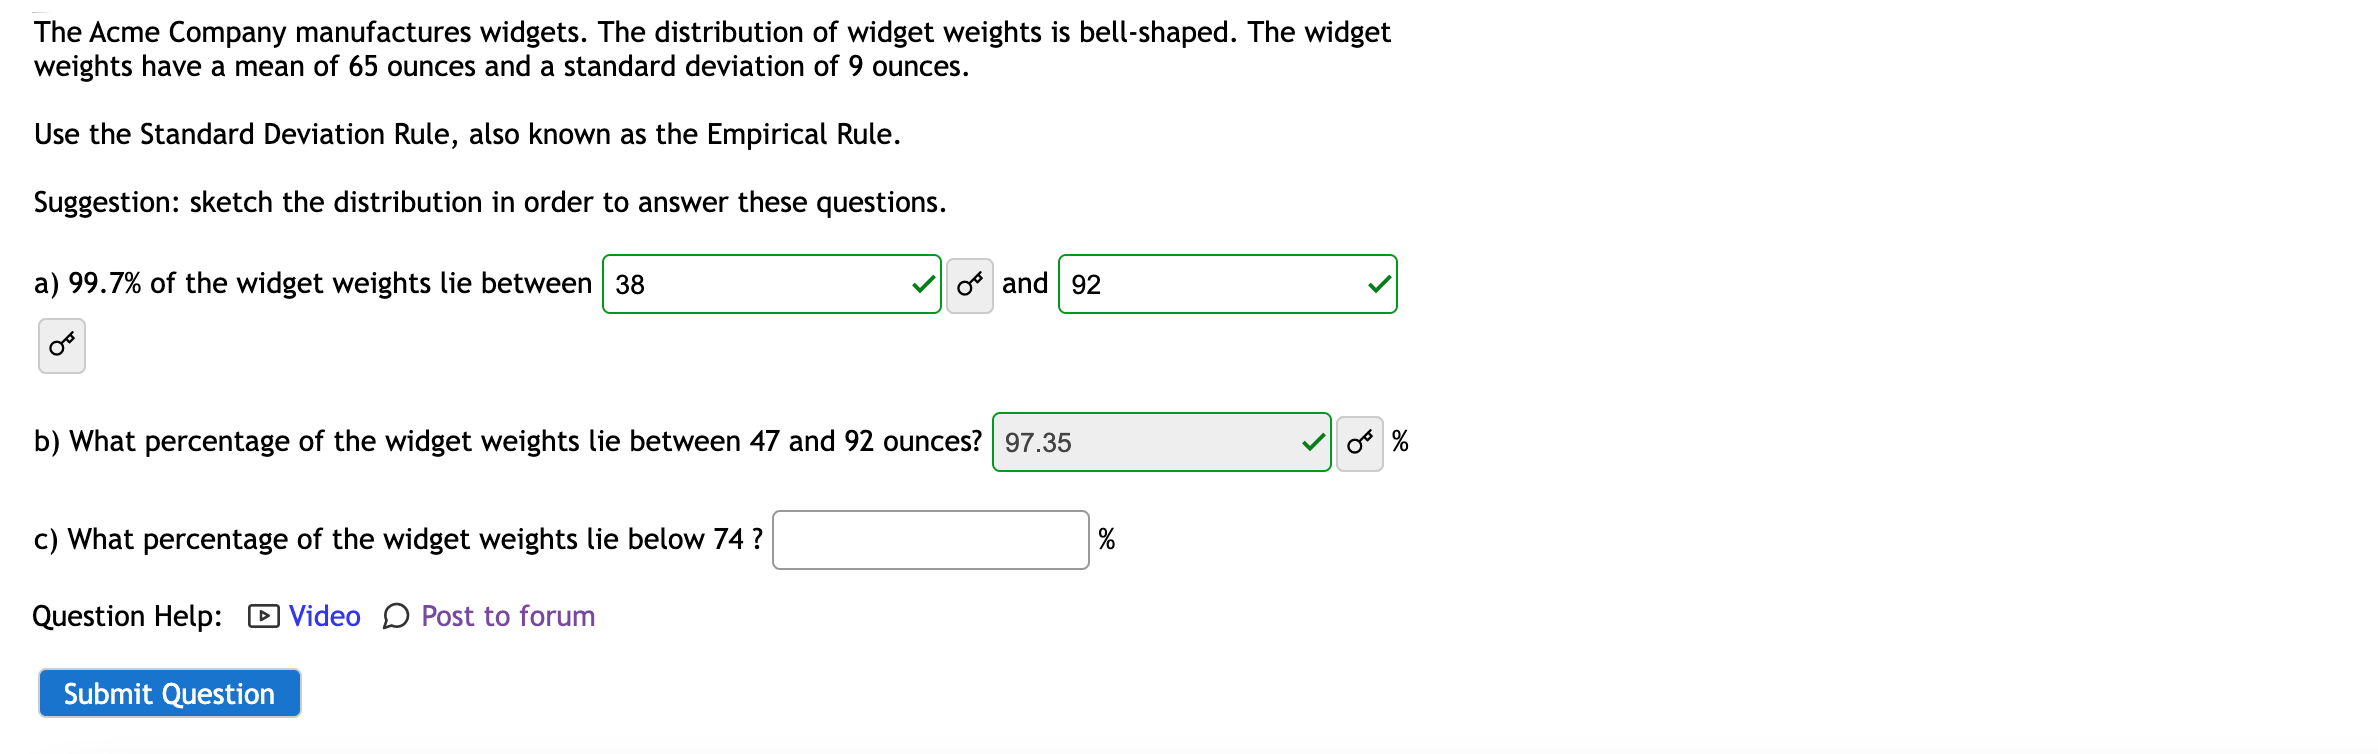Open the Video help resource
This screenshot has height=754, width=2378.
pos(322,616)
